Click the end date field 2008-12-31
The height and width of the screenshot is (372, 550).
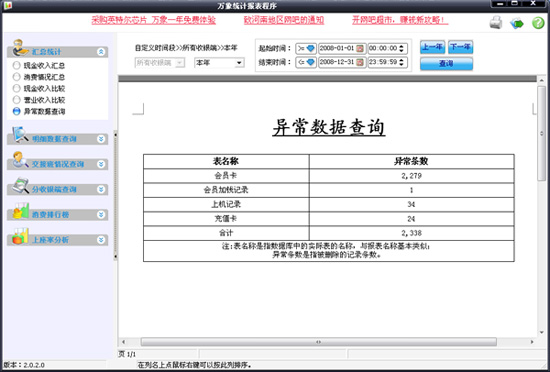342,62
